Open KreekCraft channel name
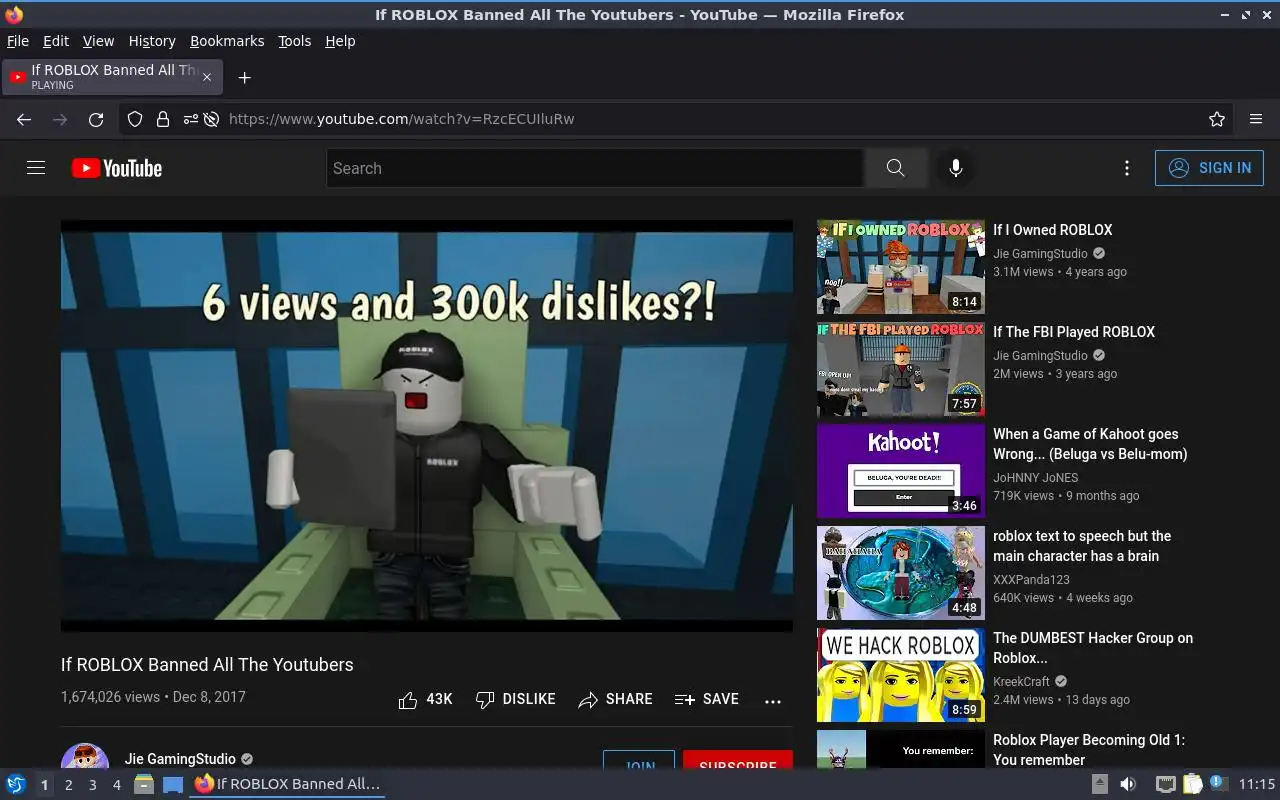1280x800 pixels. click(x=1021, y=682)
